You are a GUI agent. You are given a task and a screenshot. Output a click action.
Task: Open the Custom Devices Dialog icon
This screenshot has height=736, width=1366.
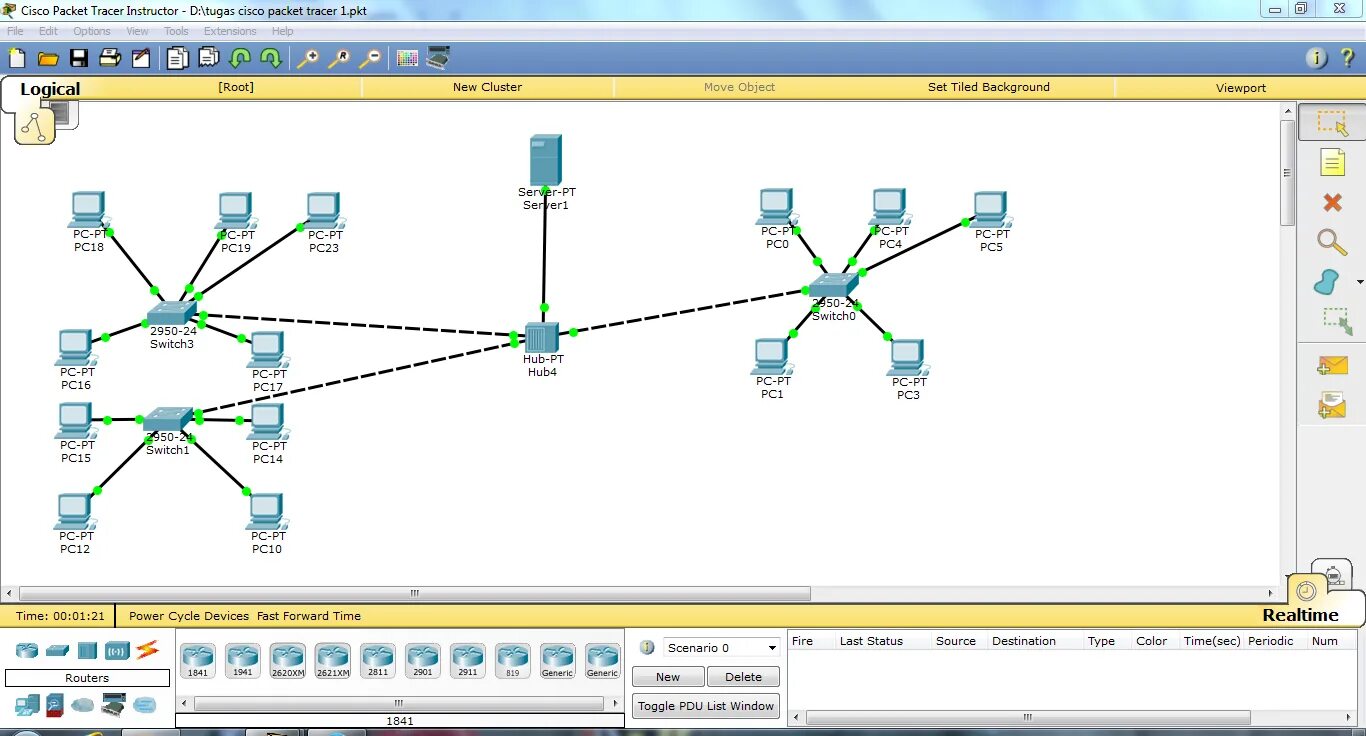[438, 58]
